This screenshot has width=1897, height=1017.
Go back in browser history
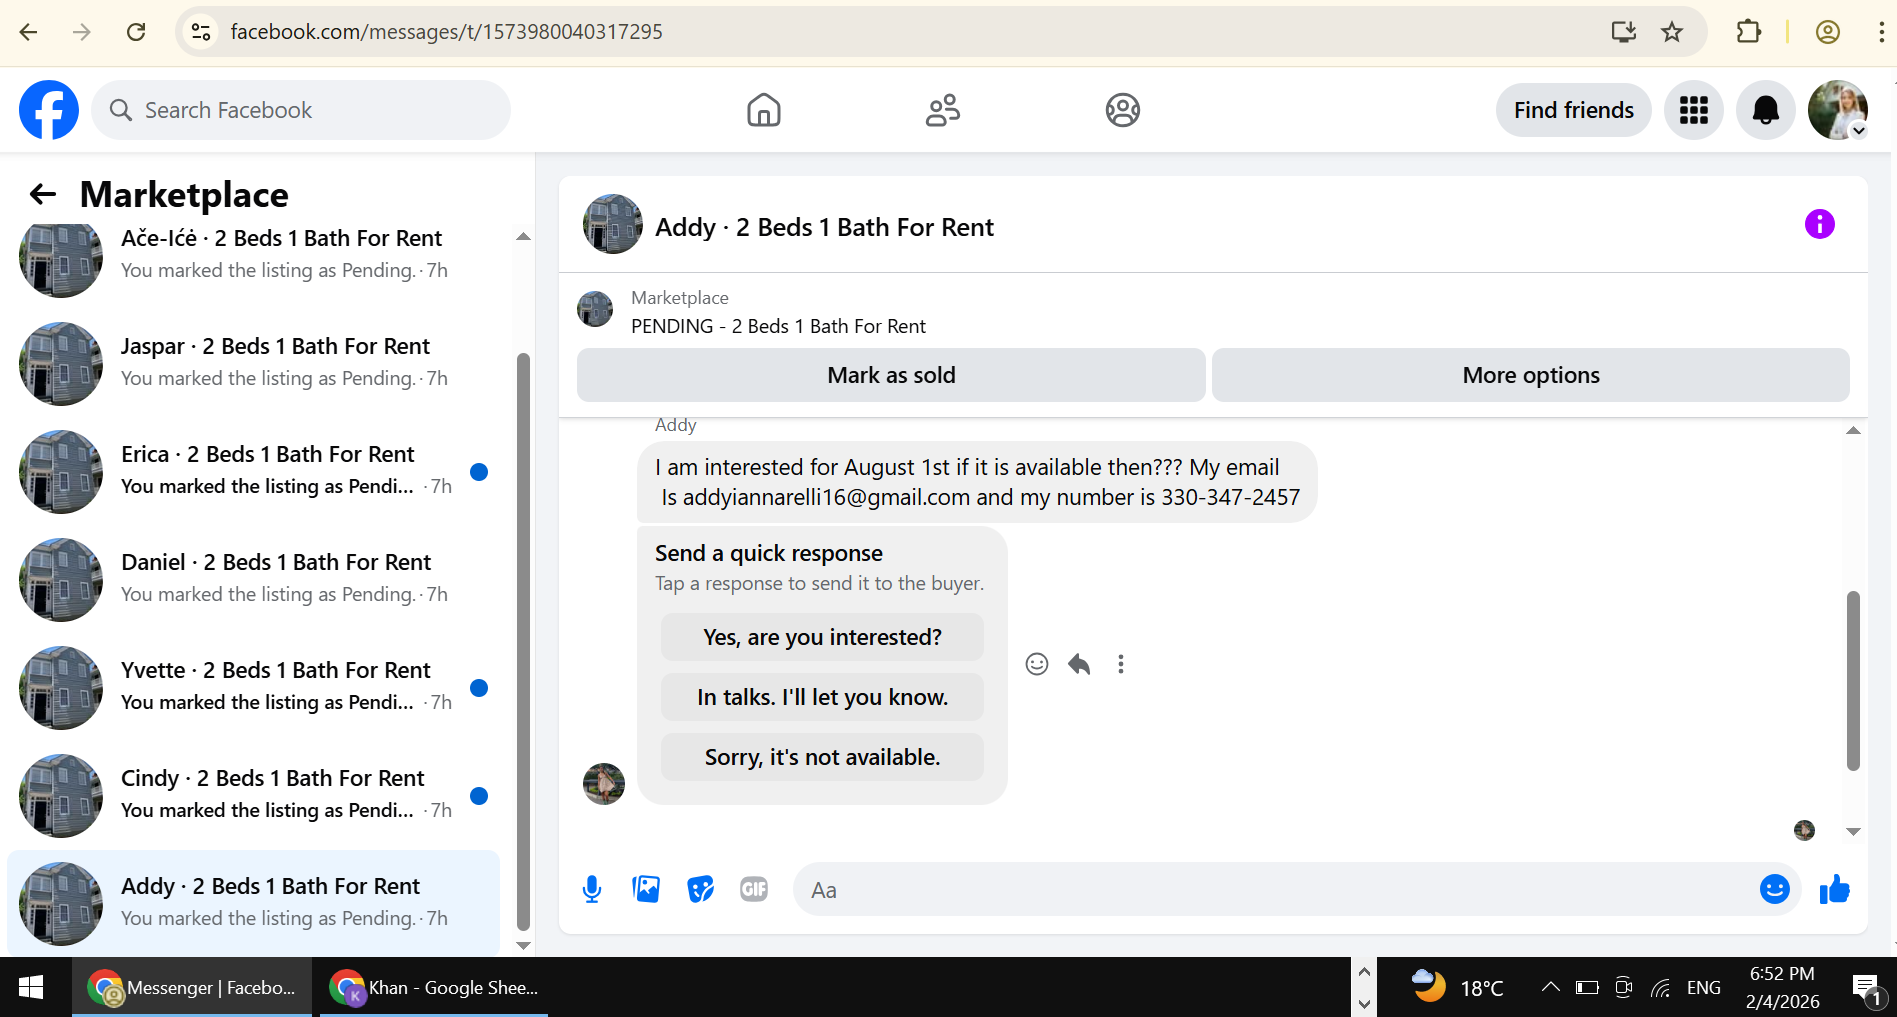pos(28,32)
